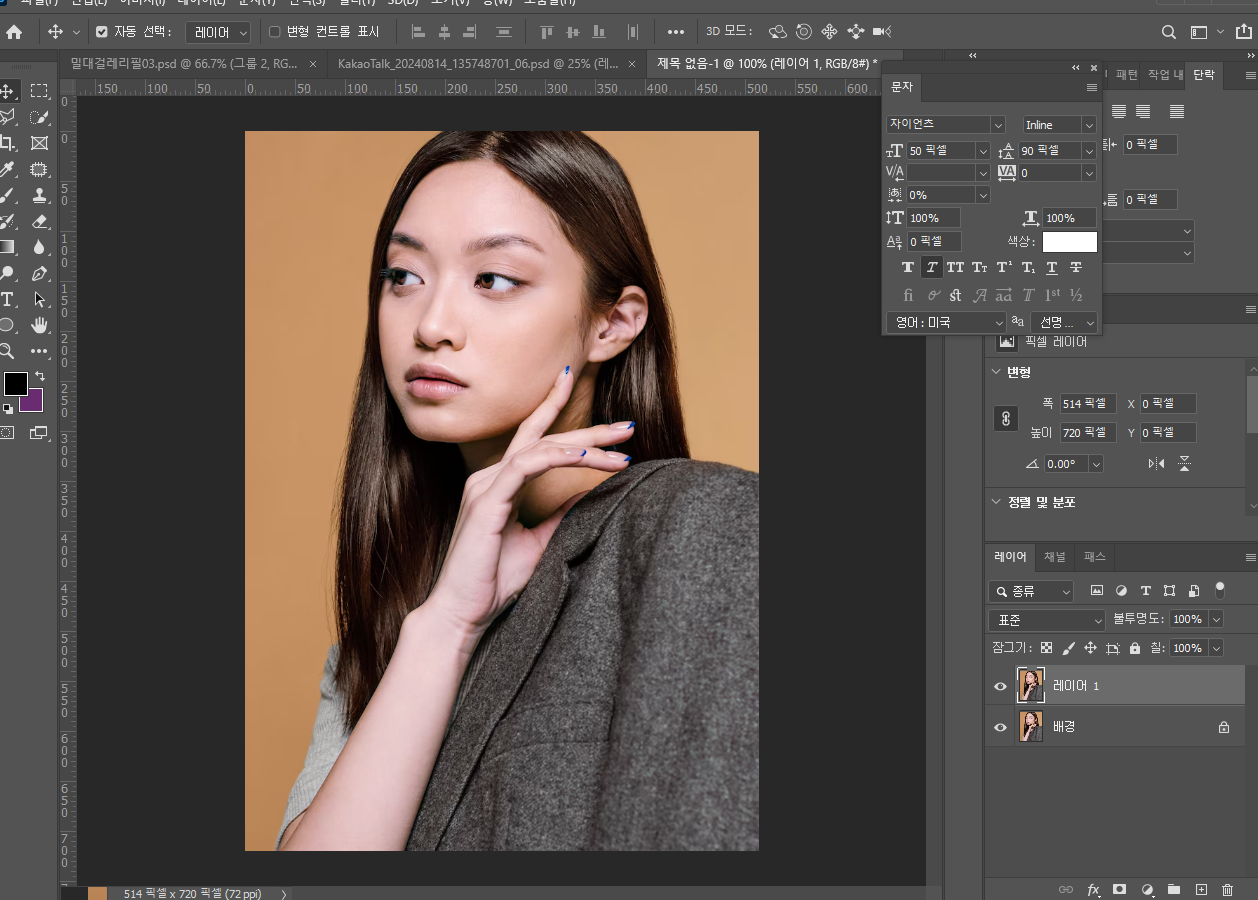The width and height of the screenshot is (1258, 900).
Task: Activate the Hand tool
Action: (x=40, y=325)
